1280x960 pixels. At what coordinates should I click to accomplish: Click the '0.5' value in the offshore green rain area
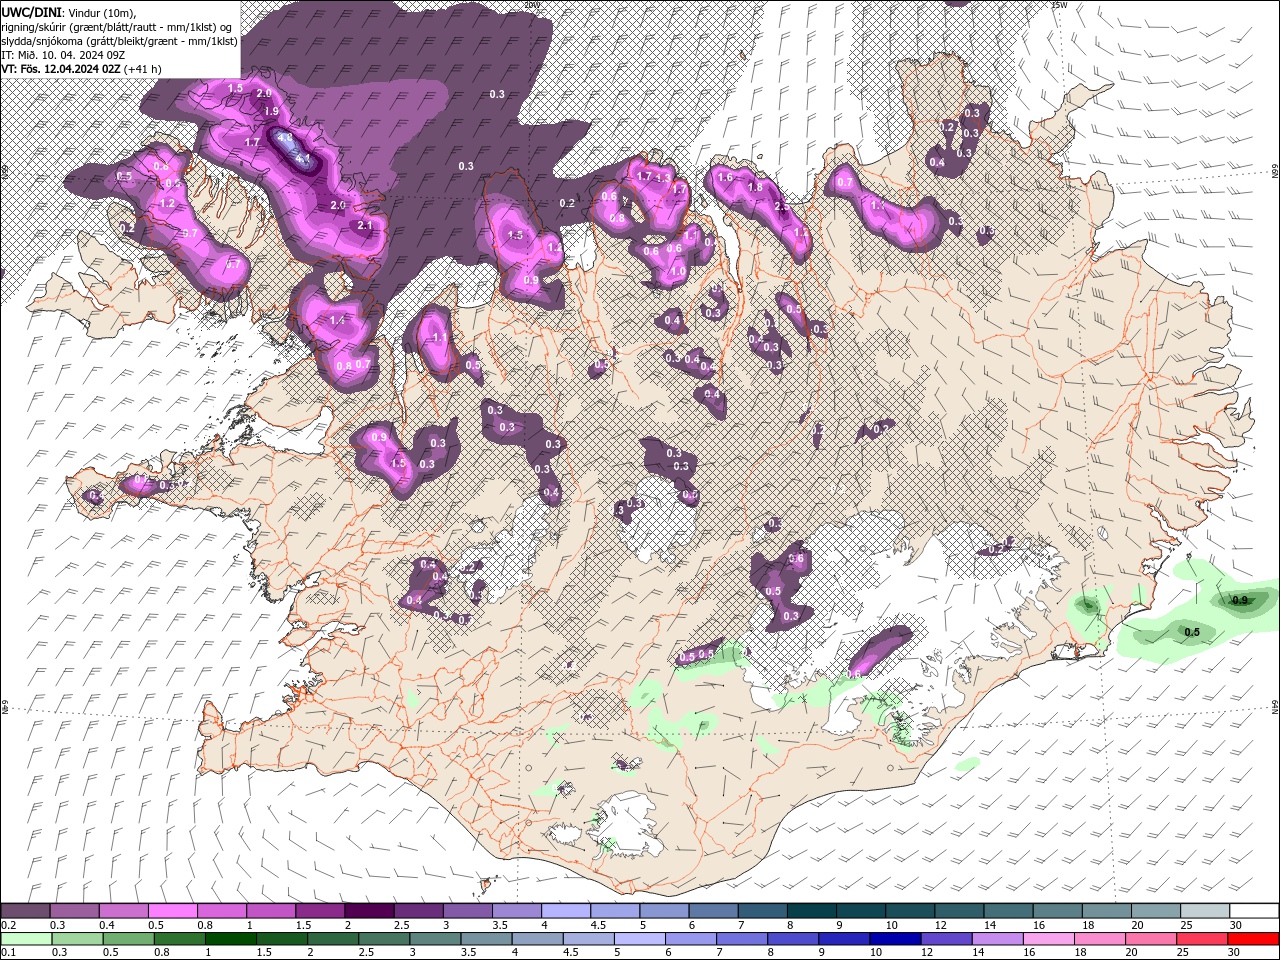click(1192, 632)
